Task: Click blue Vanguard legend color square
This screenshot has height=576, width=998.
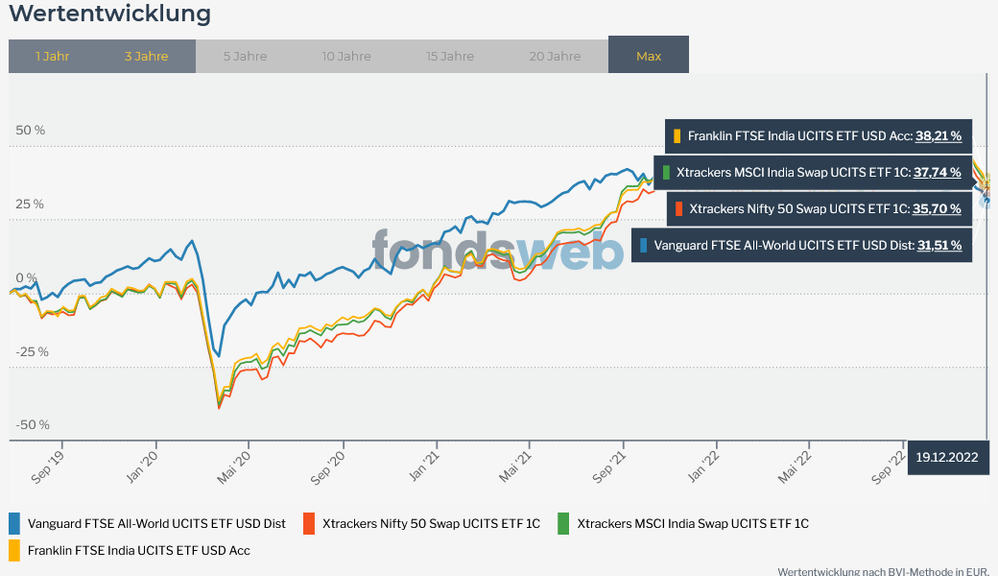Action: (15, 523)
